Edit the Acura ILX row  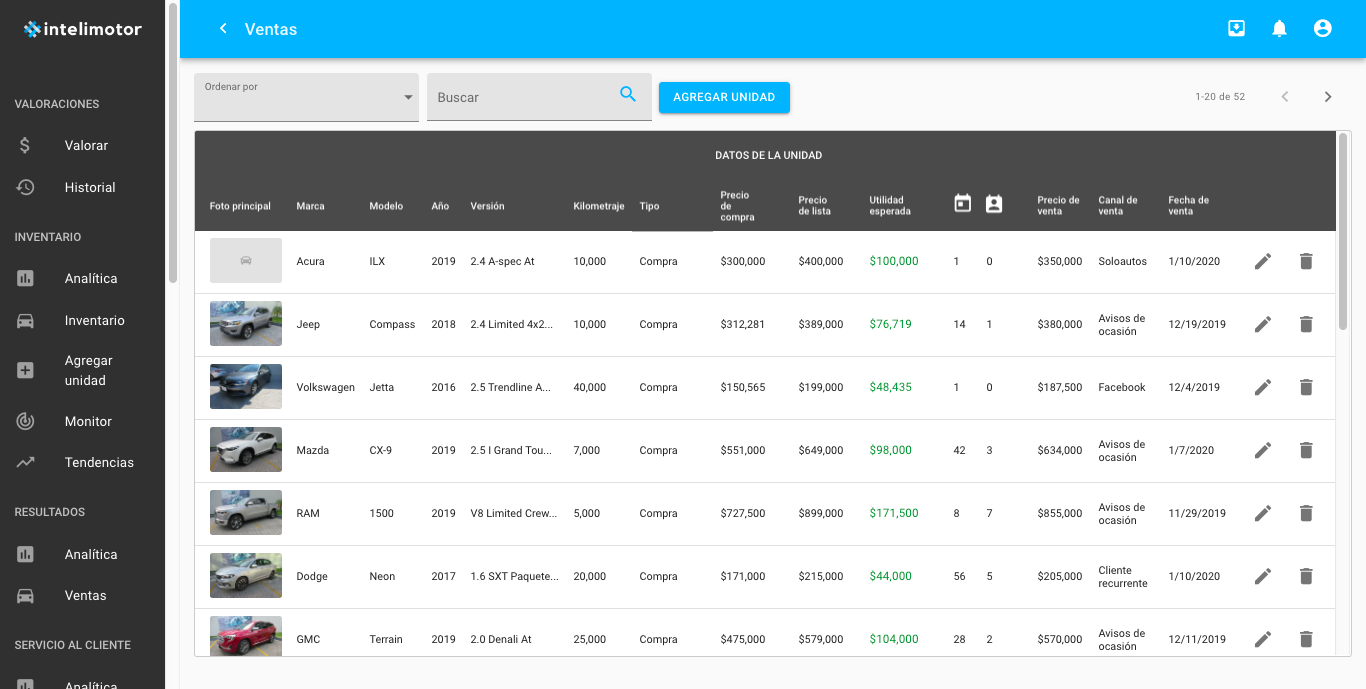coord(1263,261)
